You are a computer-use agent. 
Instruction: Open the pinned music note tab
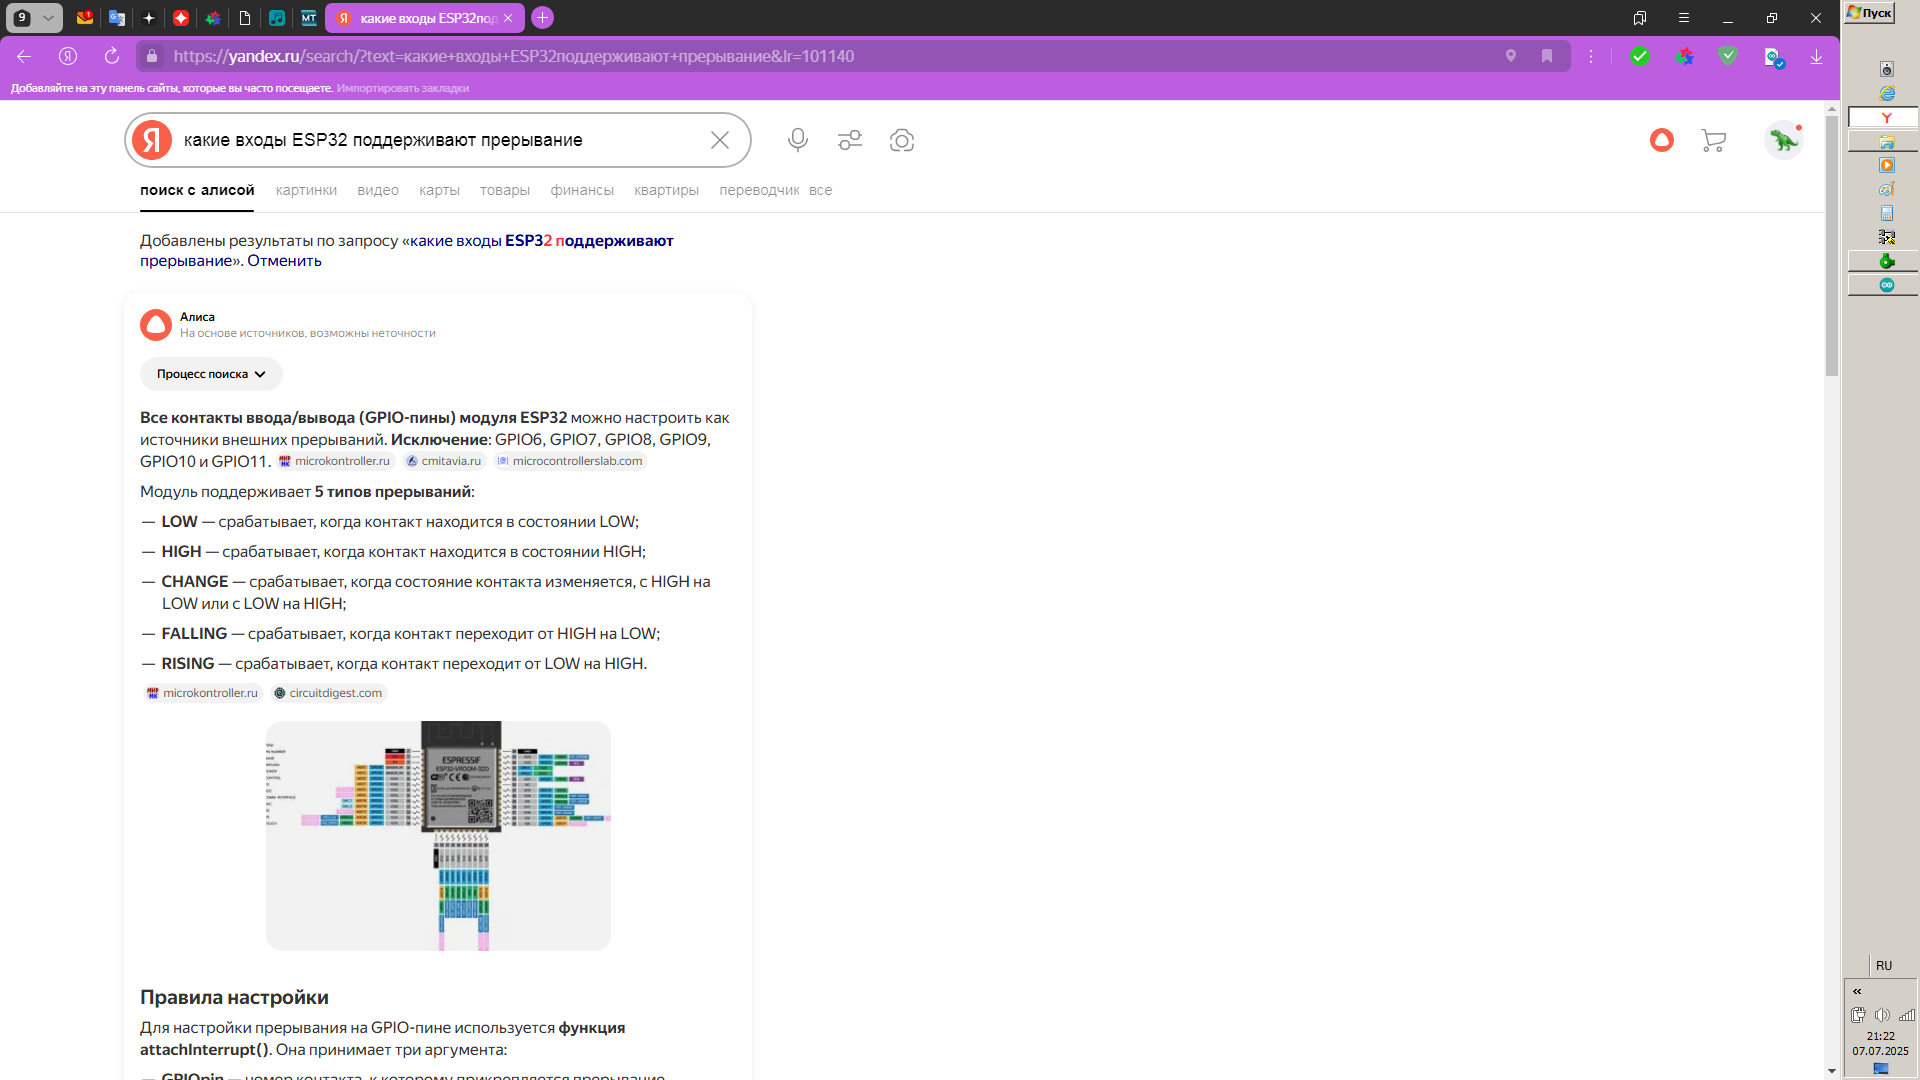(277, 18)
